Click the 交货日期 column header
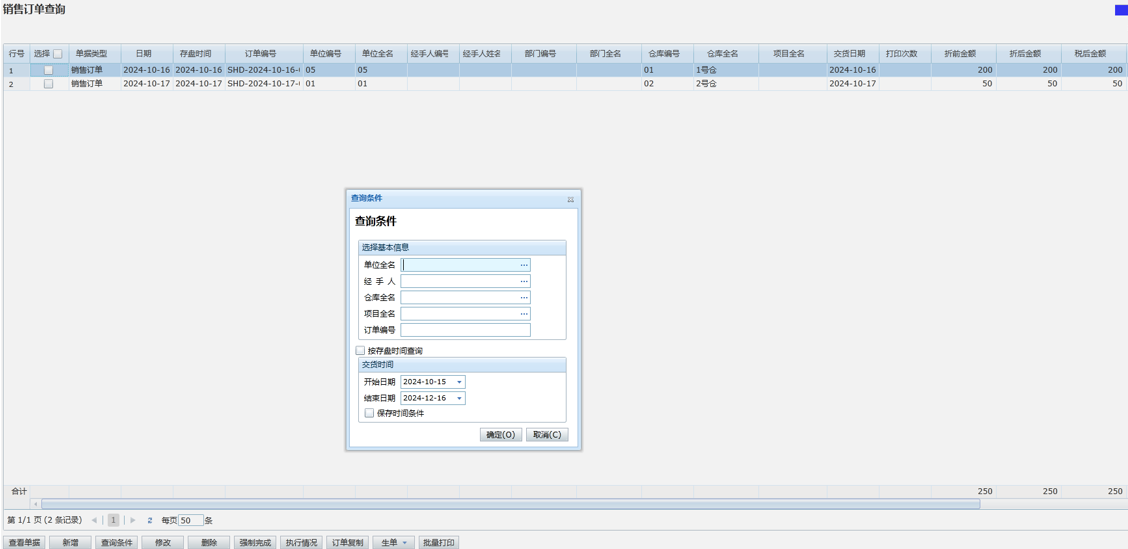The image size is (1128, 549). click(849, 54)
